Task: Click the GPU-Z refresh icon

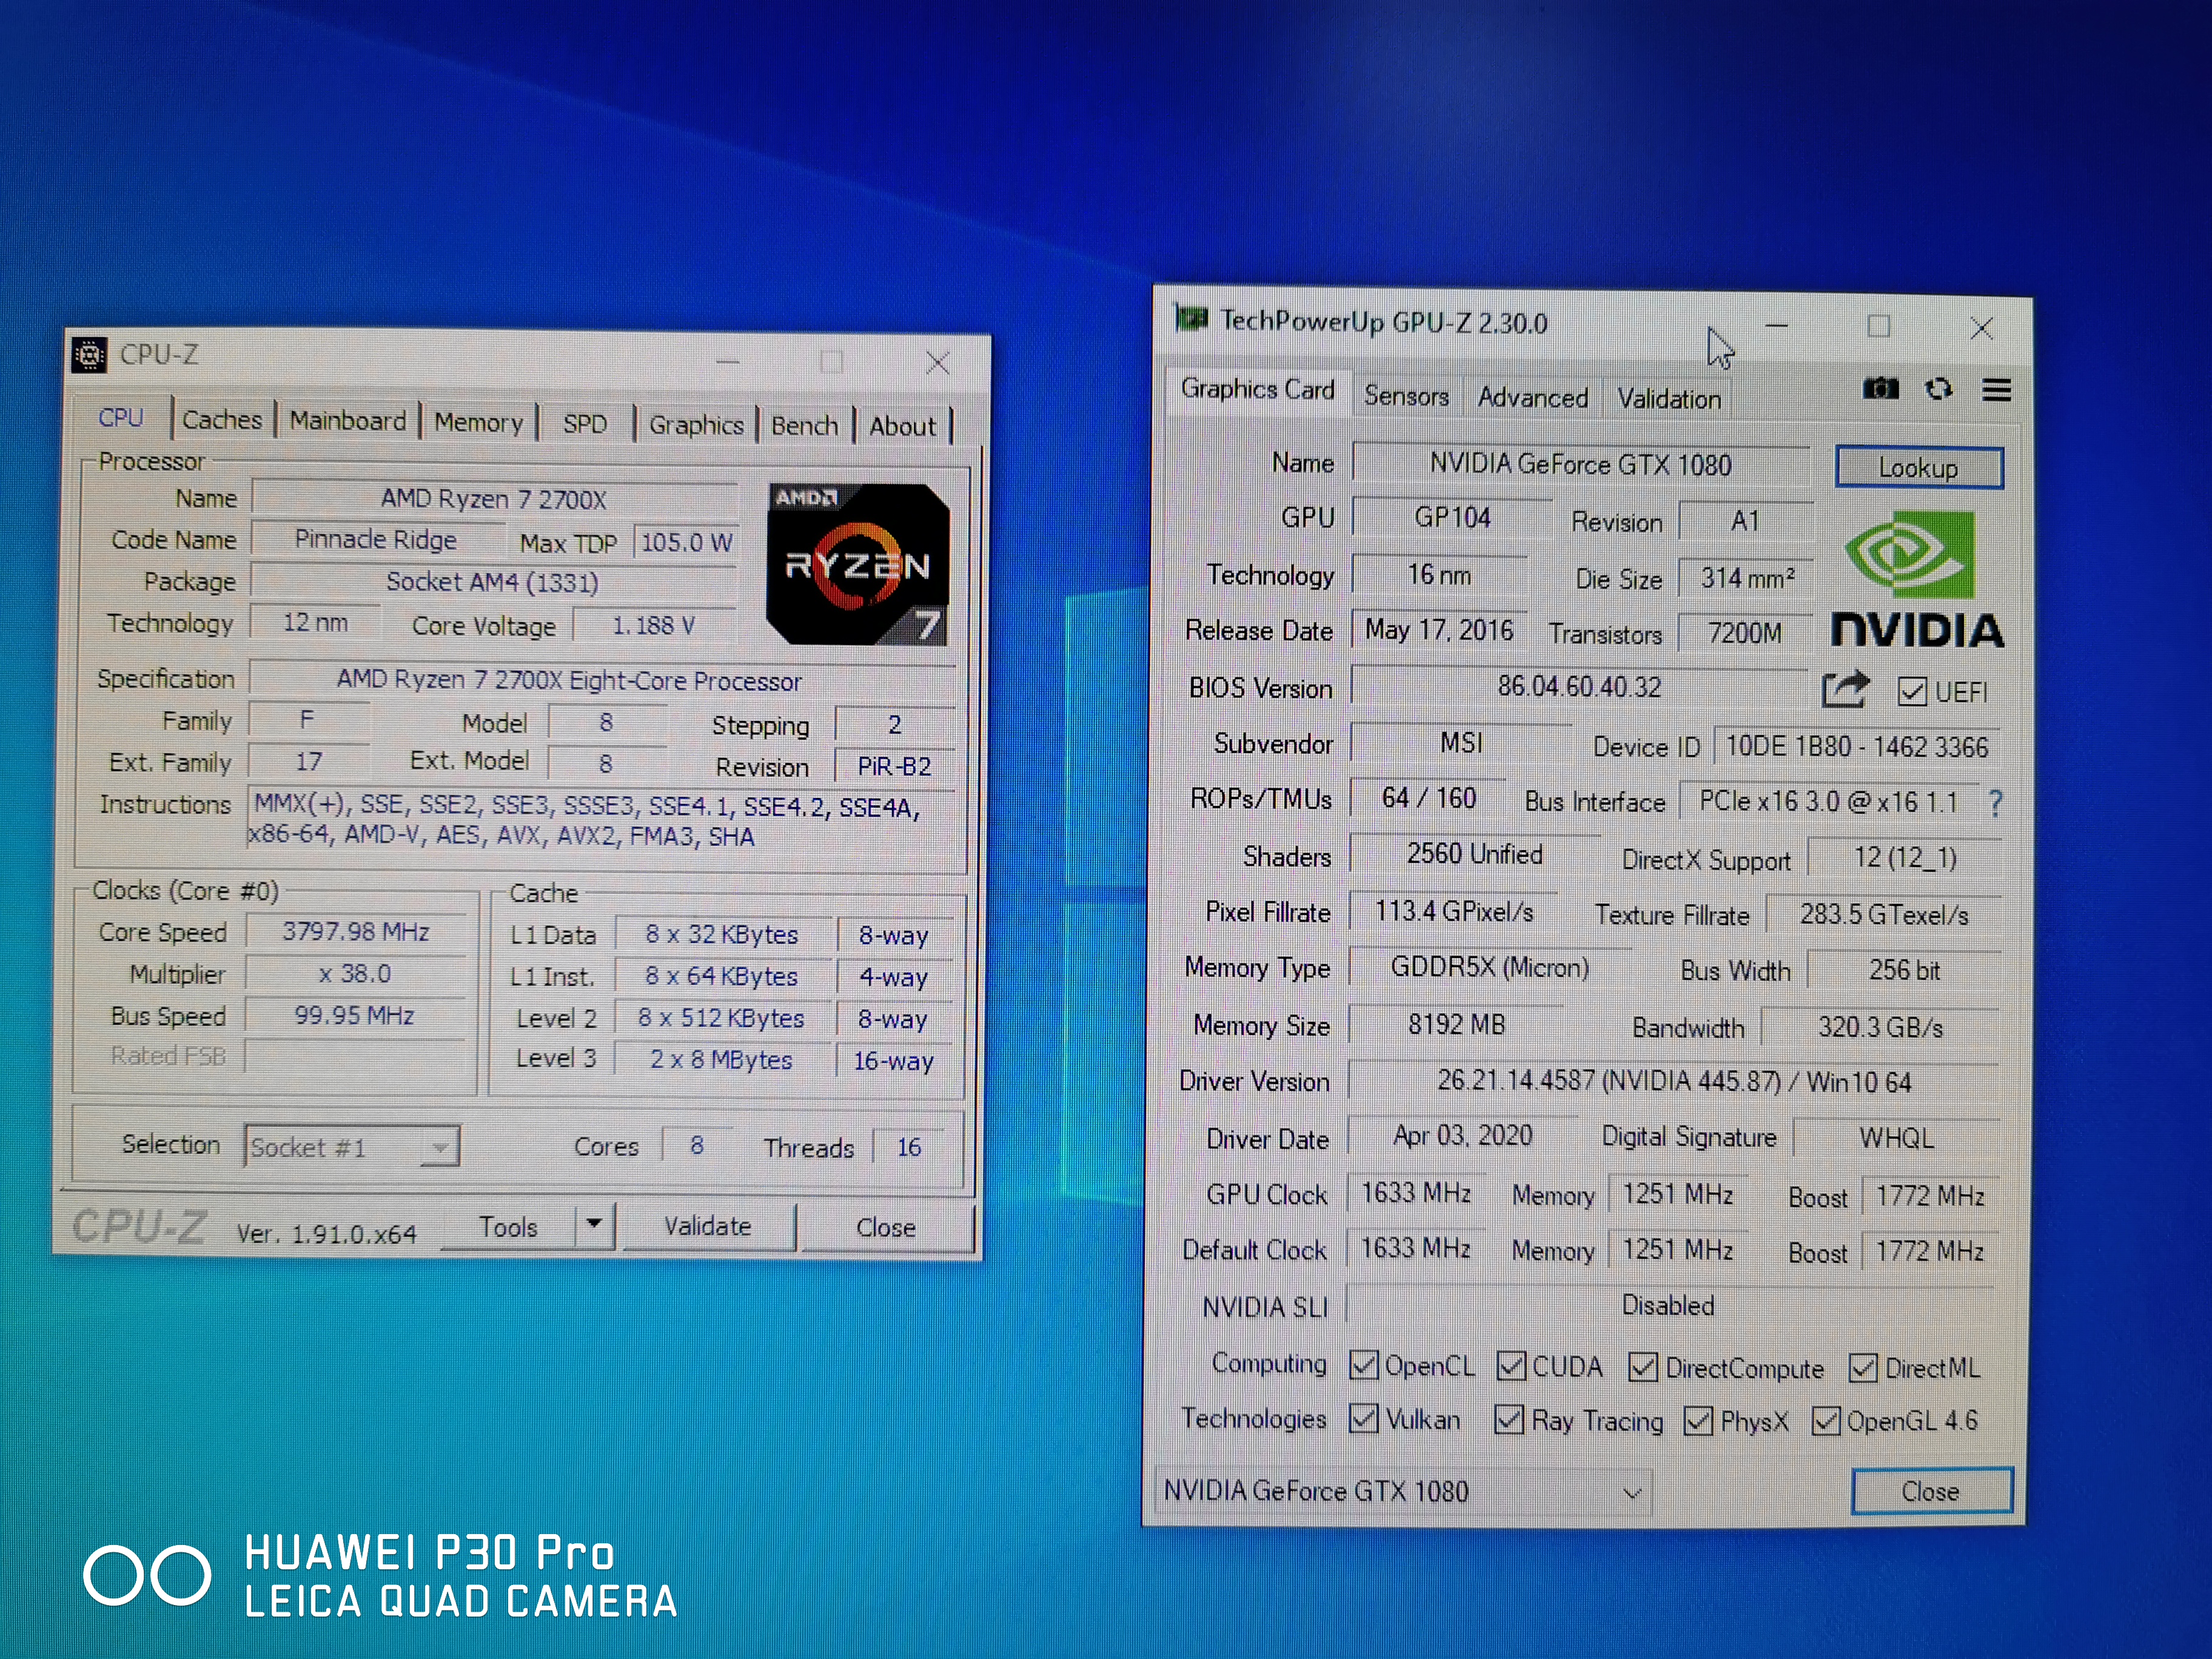Action: tap(1938, 389)
